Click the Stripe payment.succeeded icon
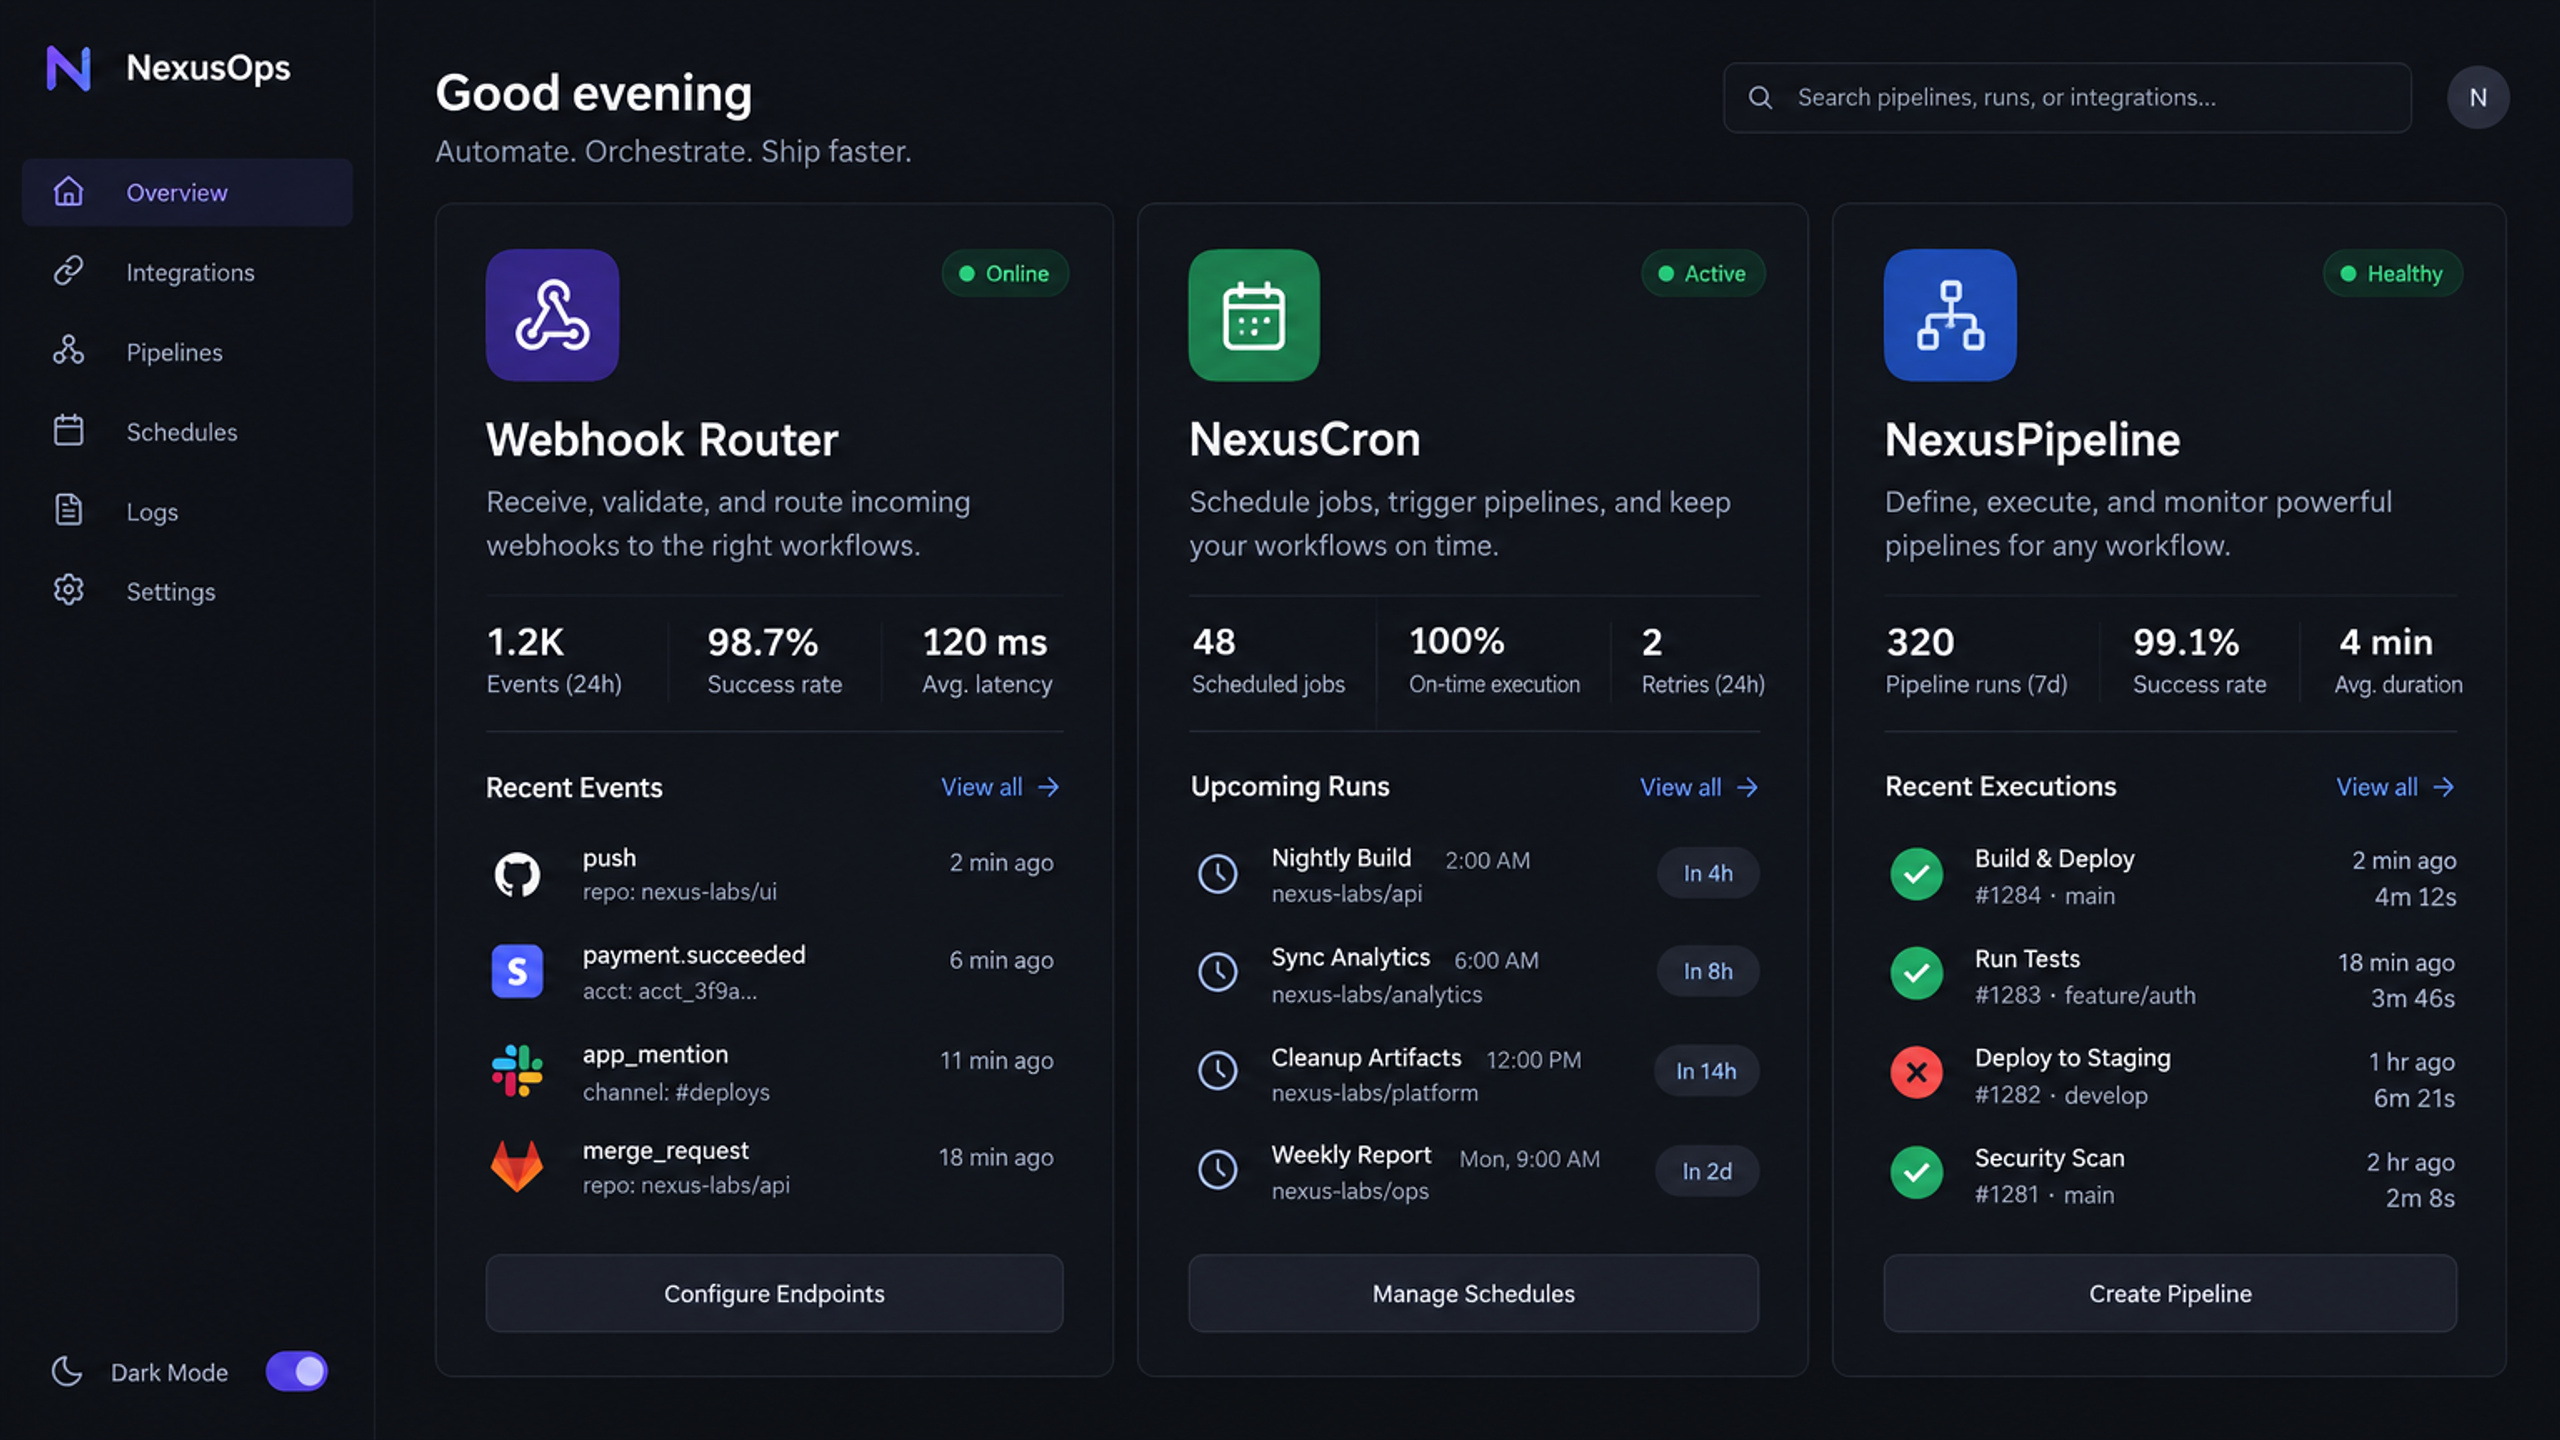 click(517, 971)
